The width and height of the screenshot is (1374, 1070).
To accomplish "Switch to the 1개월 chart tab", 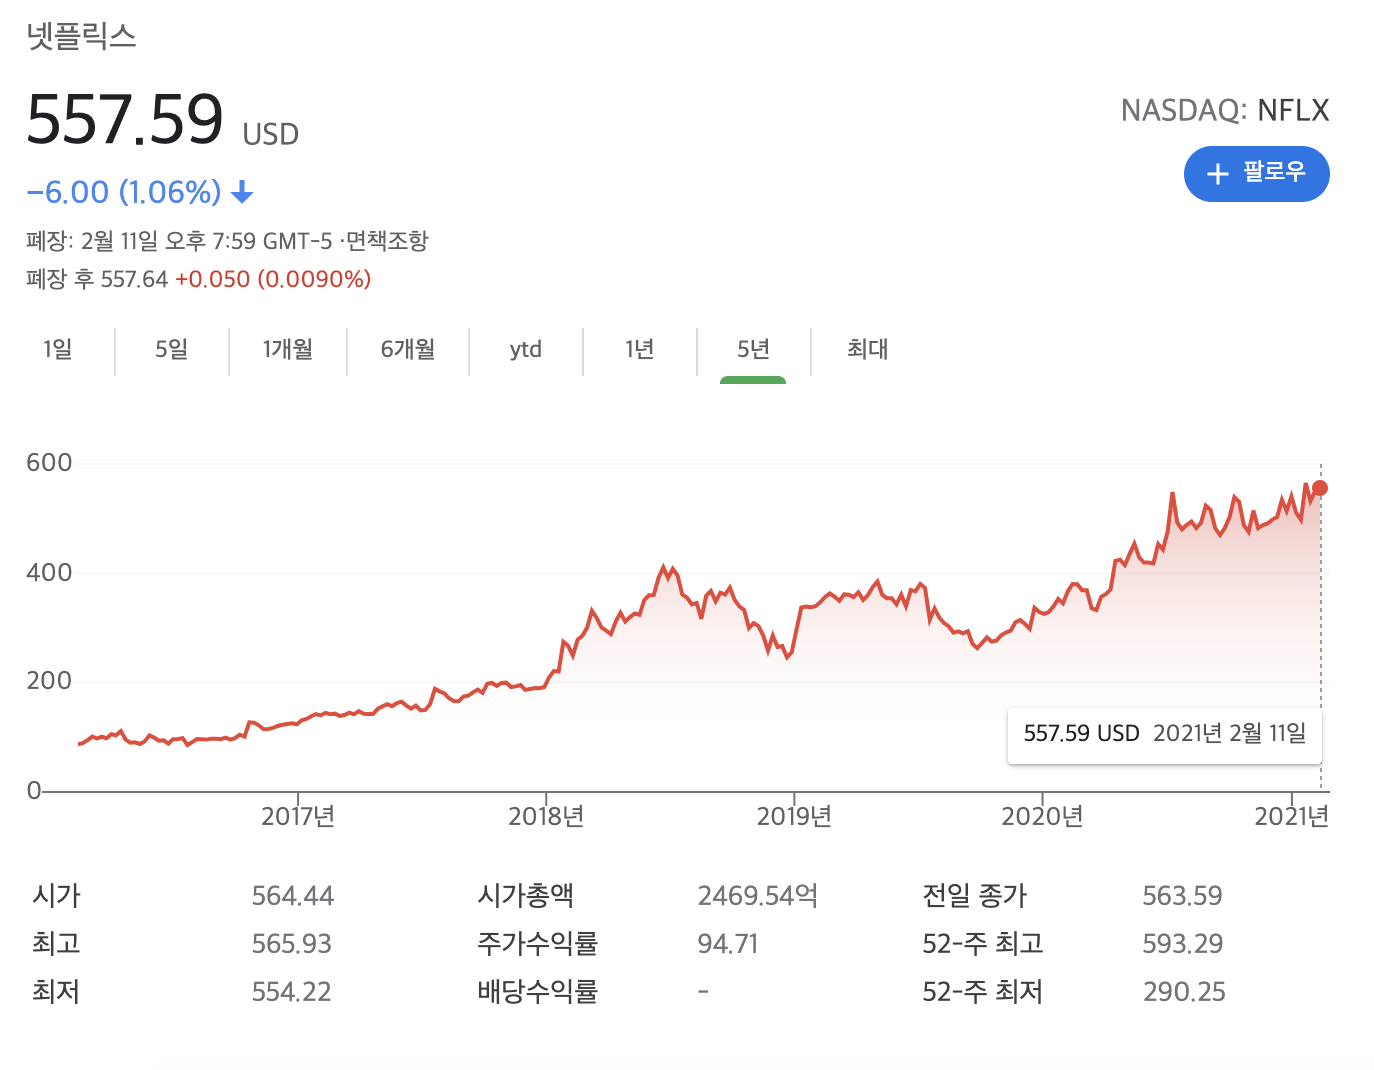I will [288, 349].
